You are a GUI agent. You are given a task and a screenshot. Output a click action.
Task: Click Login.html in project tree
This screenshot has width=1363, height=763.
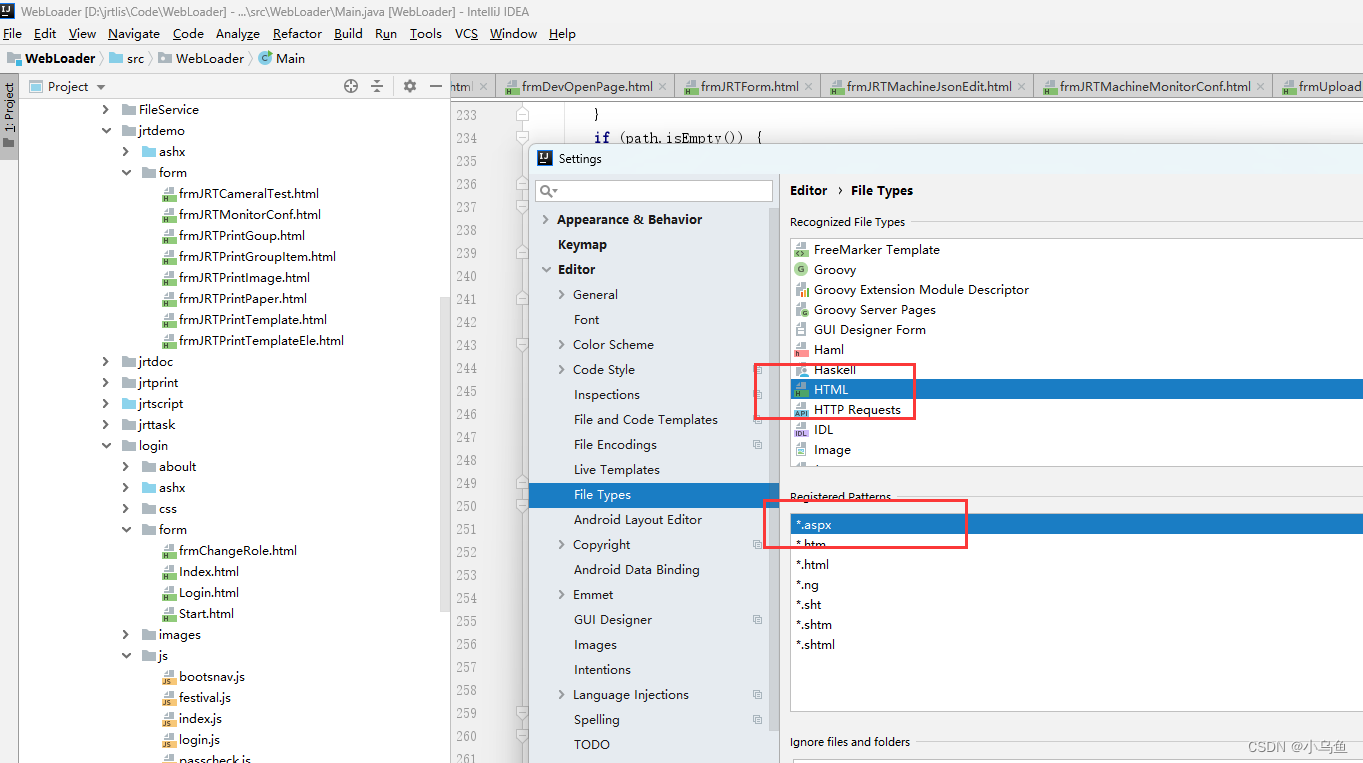pyautogui.click(x=208, y=593)
